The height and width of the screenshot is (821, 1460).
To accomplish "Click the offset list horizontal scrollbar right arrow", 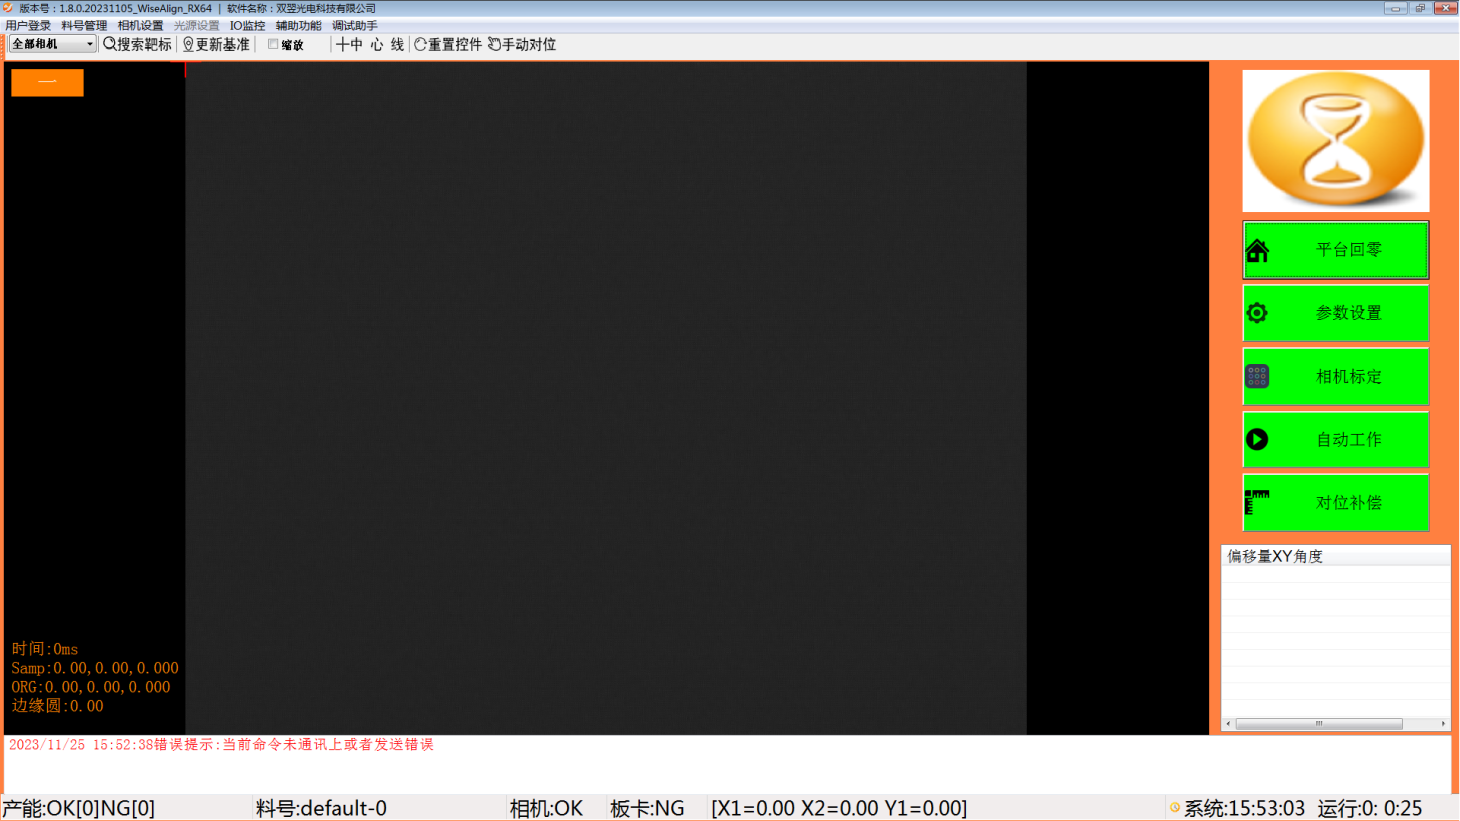I will point(1443,723).
